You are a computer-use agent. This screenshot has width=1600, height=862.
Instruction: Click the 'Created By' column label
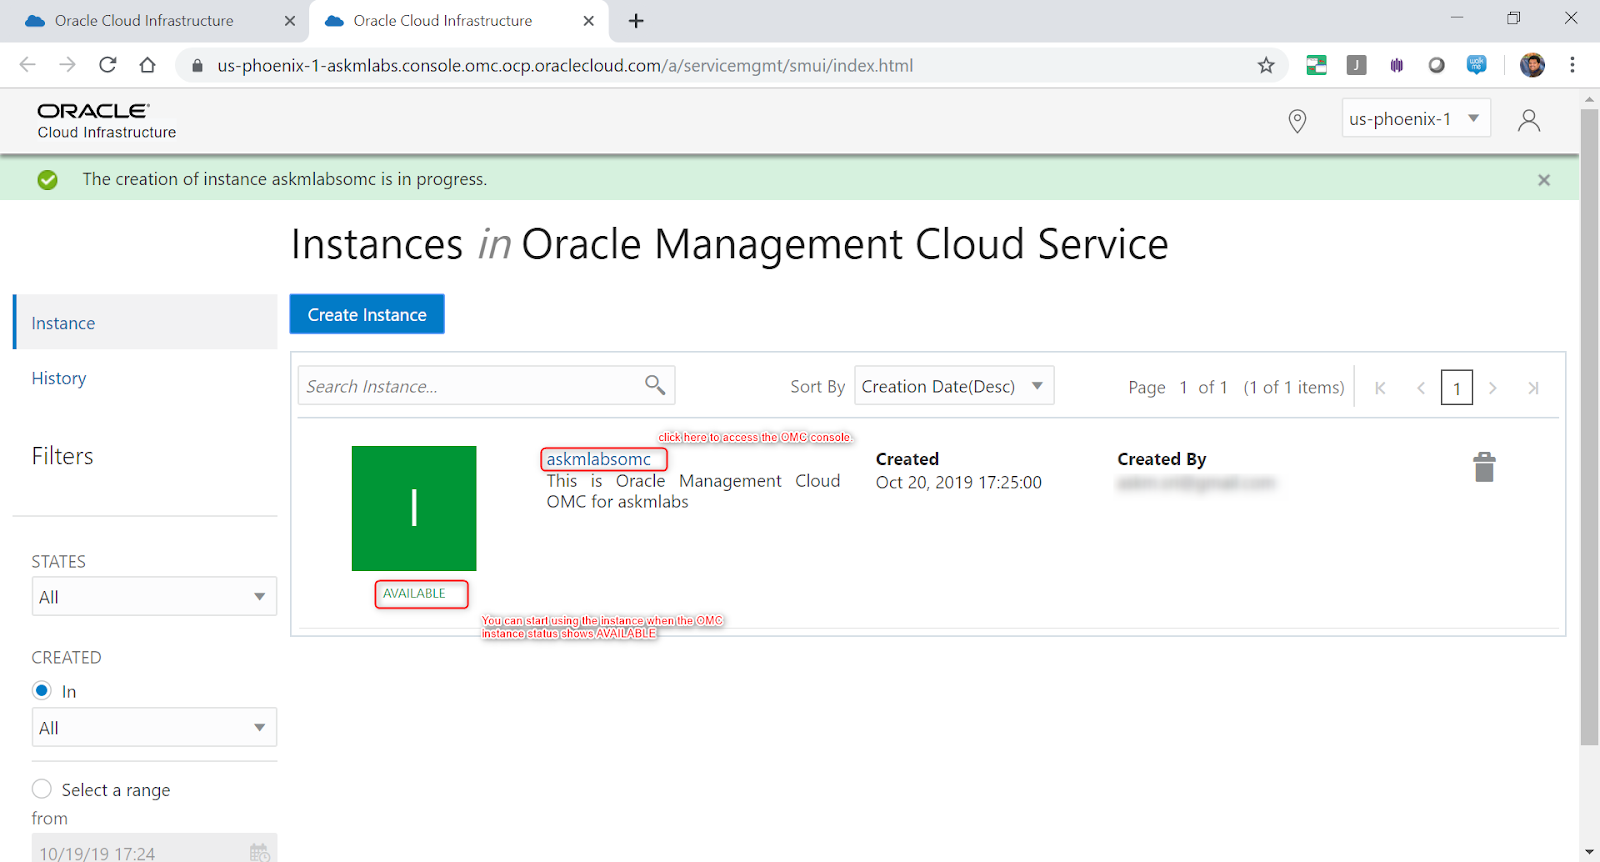click(1162, 459)
